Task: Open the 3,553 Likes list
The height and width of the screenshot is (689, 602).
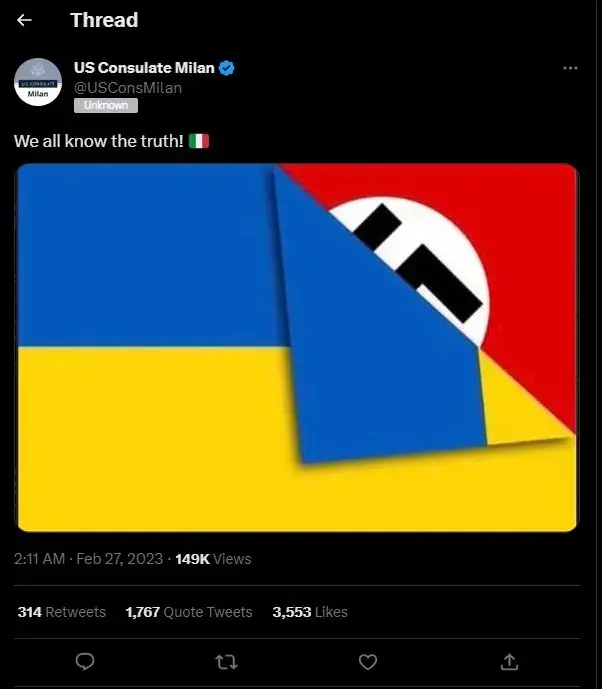Action: point(310,612)
